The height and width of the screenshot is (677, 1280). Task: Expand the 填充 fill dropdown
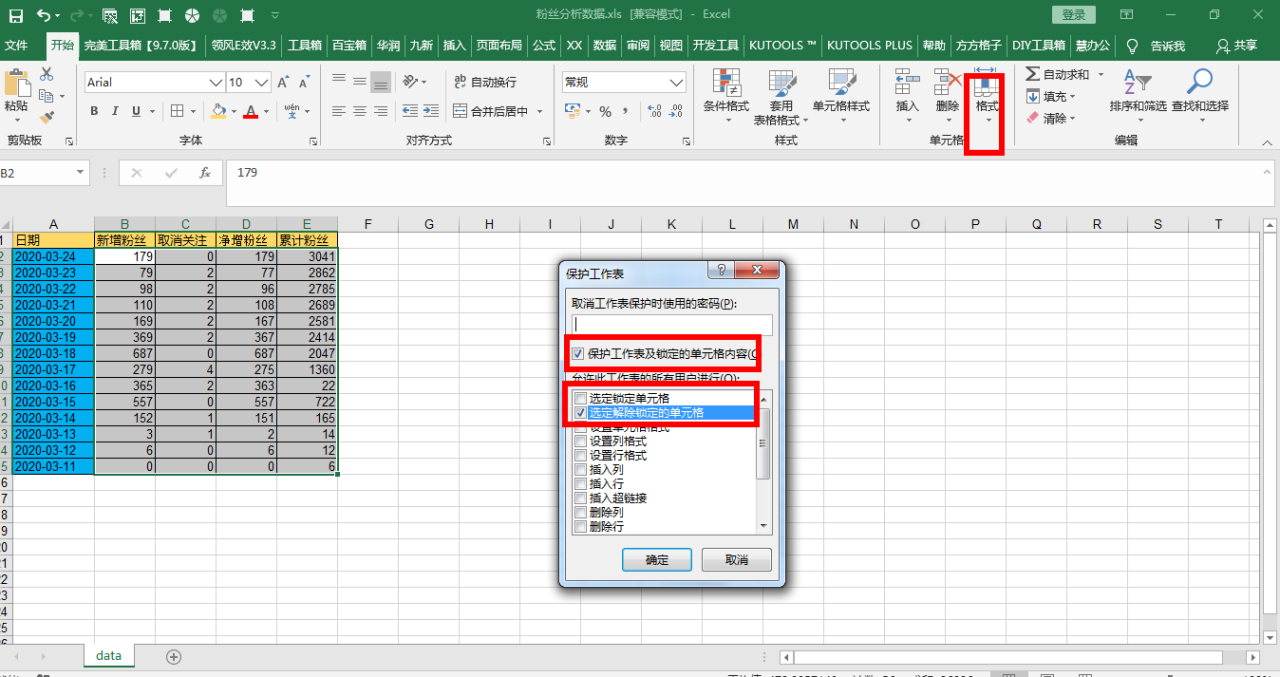click(x=1074, y=97)
